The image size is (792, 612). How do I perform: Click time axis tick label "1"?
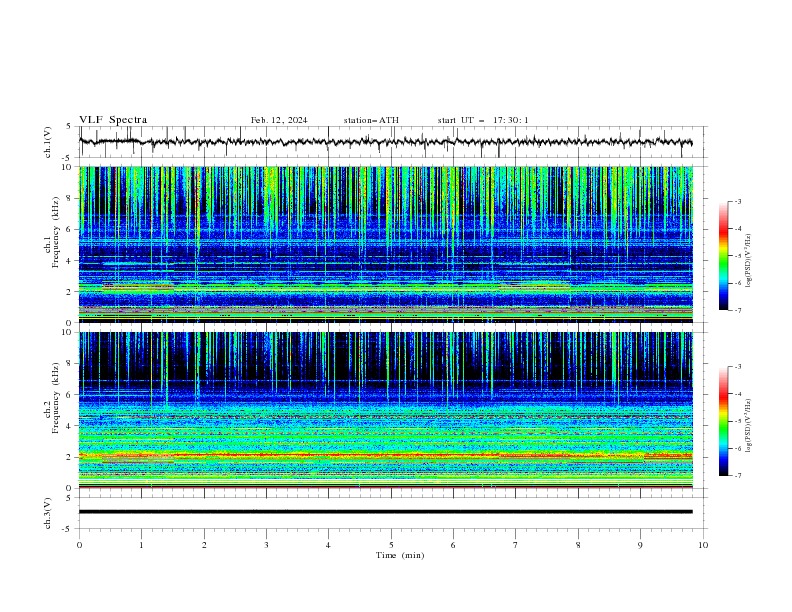coord(141,545)
